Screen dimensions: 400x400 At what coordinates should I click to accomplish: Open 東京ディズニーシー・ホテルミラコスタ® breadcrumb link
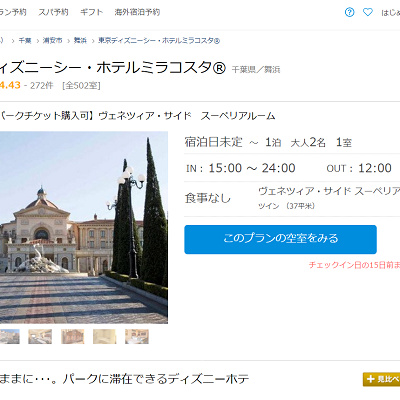159,41
